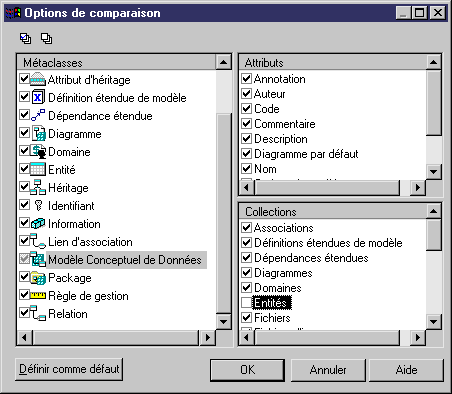Confirm with the OK button
The width and height of the screenshot is (452, 394).
tap(247, 370)
